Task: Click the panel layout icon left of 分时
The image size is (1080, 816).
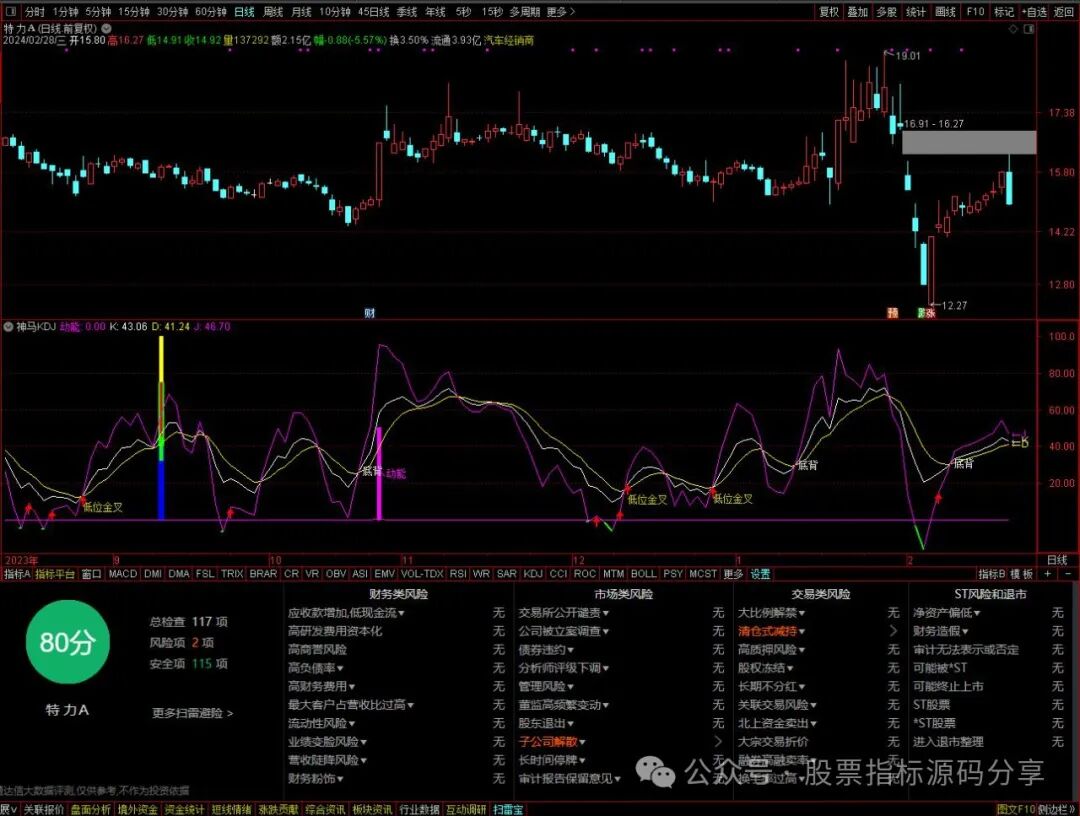Action: 10,12
